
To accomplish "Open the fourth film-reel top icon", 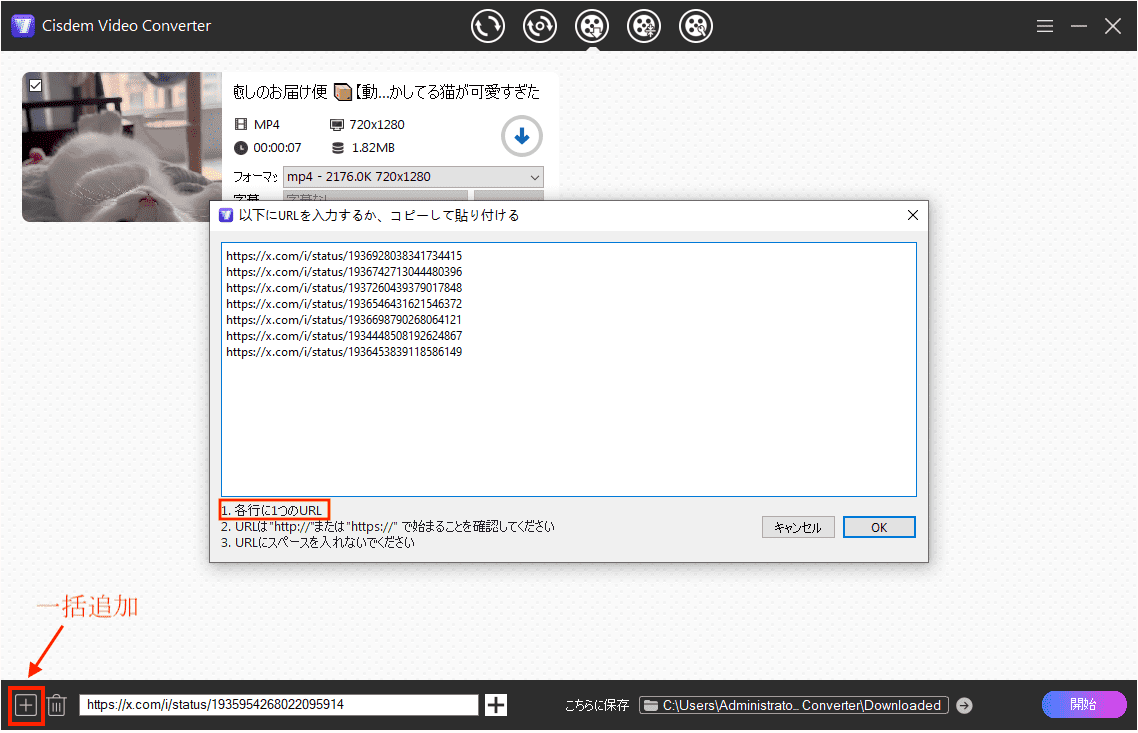I will 644,27.
